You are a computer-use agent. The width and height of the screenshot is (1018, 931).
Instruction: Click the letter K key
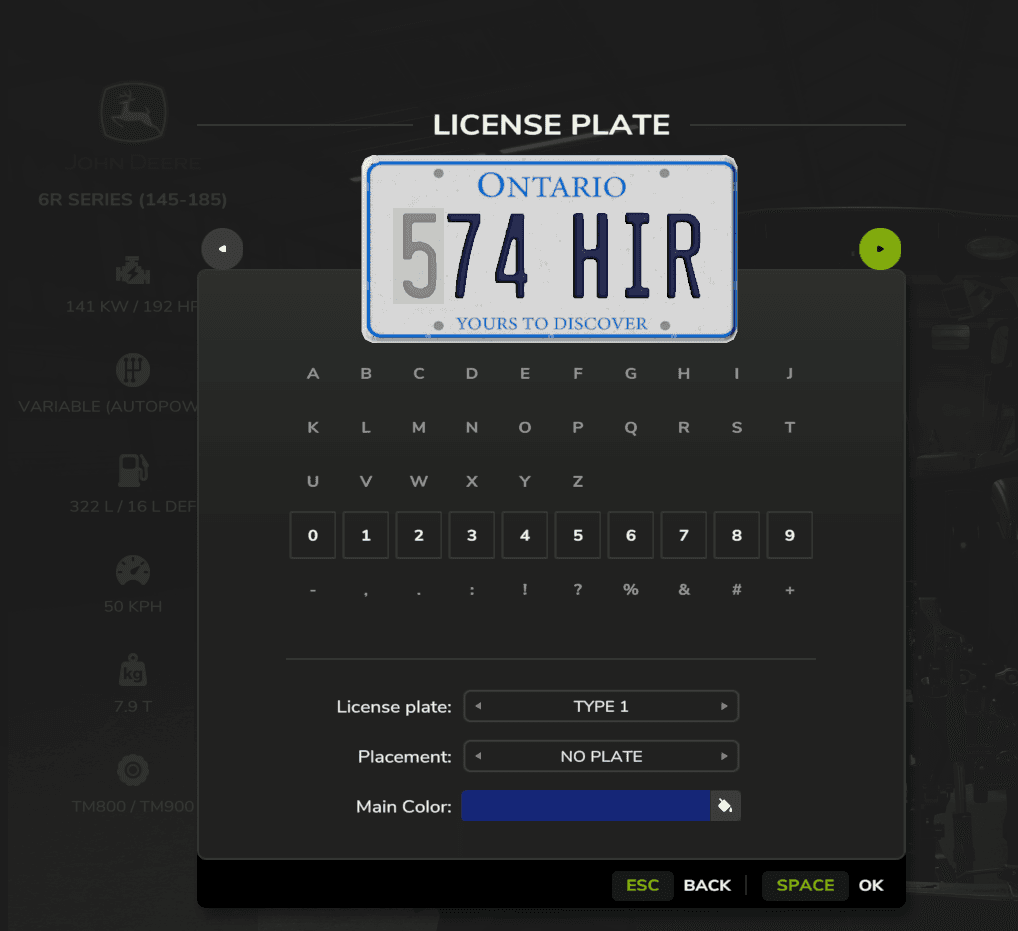coord(313,427)
